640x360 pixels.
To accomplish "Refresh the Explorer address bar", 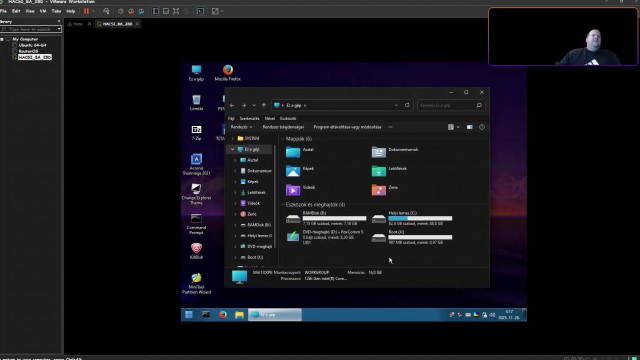I will pos(407,105).
